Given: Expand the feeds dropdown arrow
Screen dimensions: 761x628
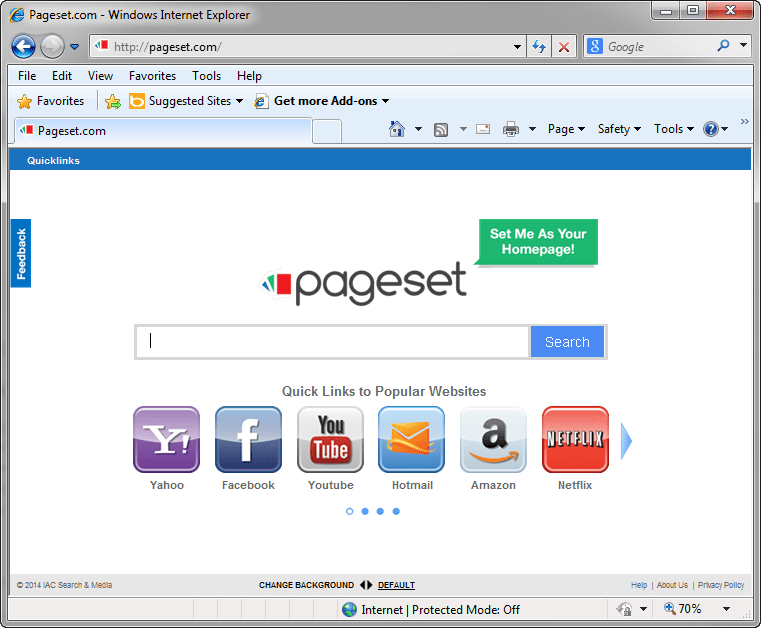Looking at the screenshot, I should [463, 129].
